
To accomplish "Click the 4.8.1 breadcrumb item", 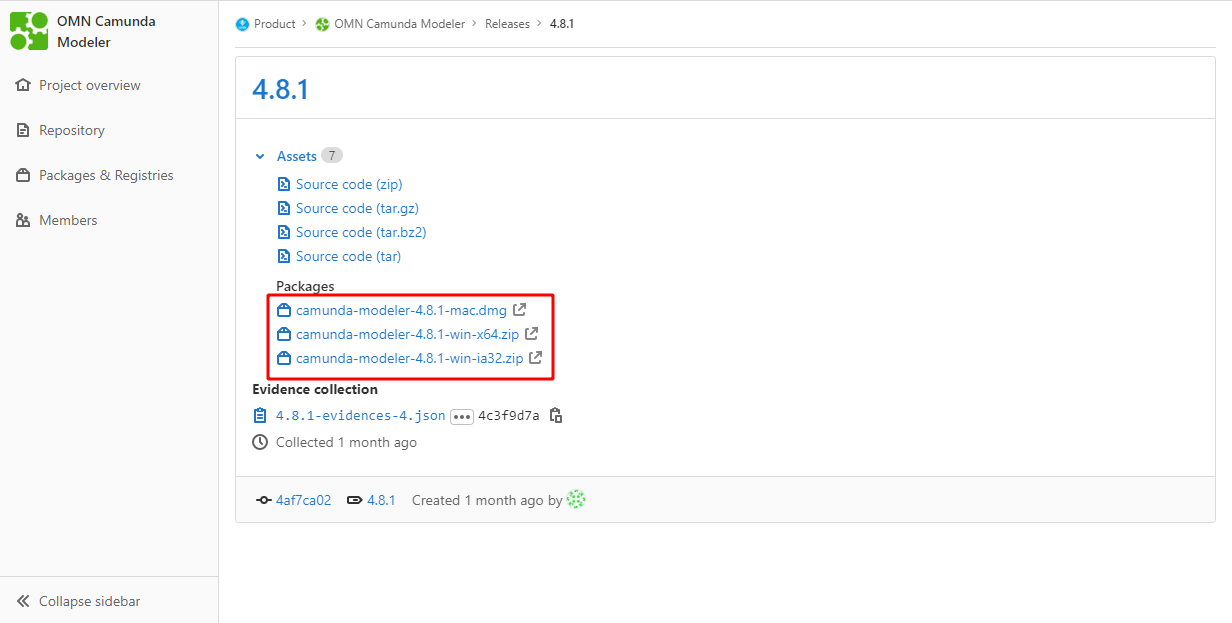I will point(562,23).
